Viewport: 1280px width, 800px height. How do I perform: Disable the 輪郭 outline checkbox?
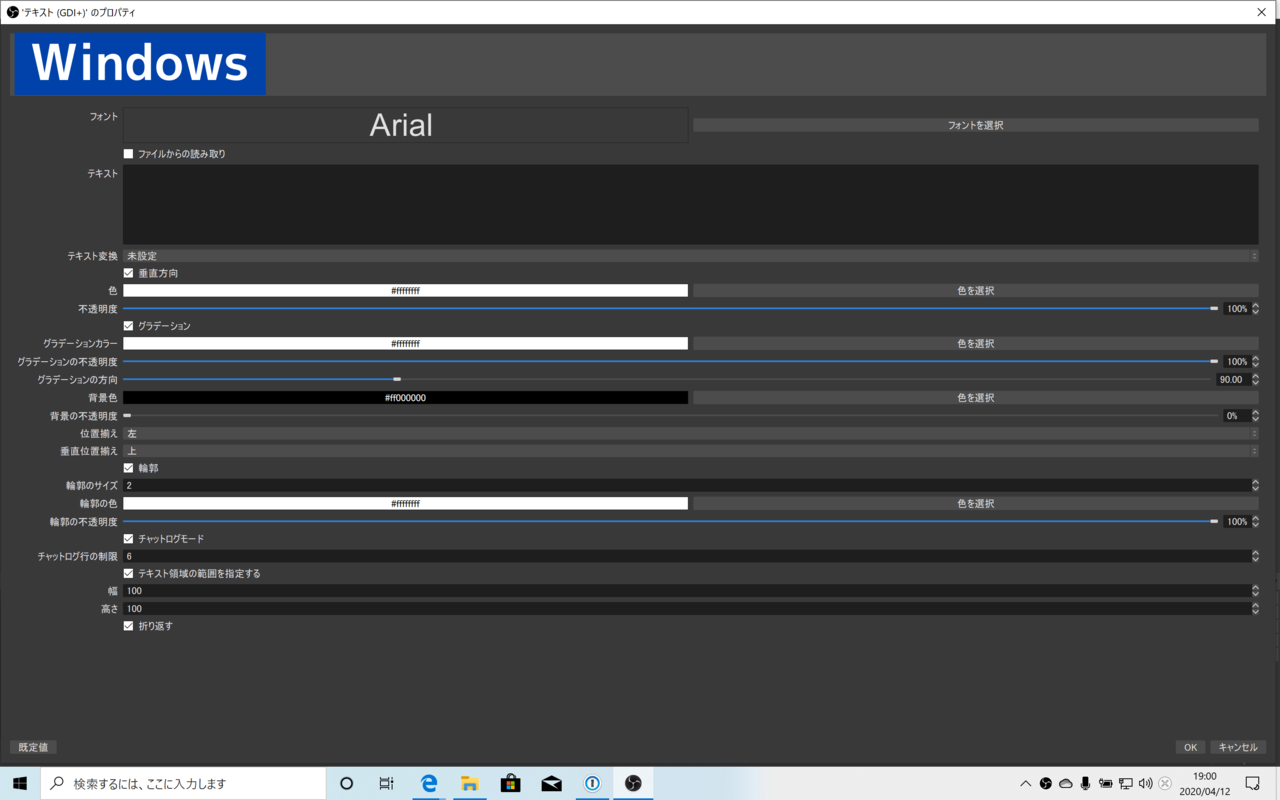tap(128, 468)
